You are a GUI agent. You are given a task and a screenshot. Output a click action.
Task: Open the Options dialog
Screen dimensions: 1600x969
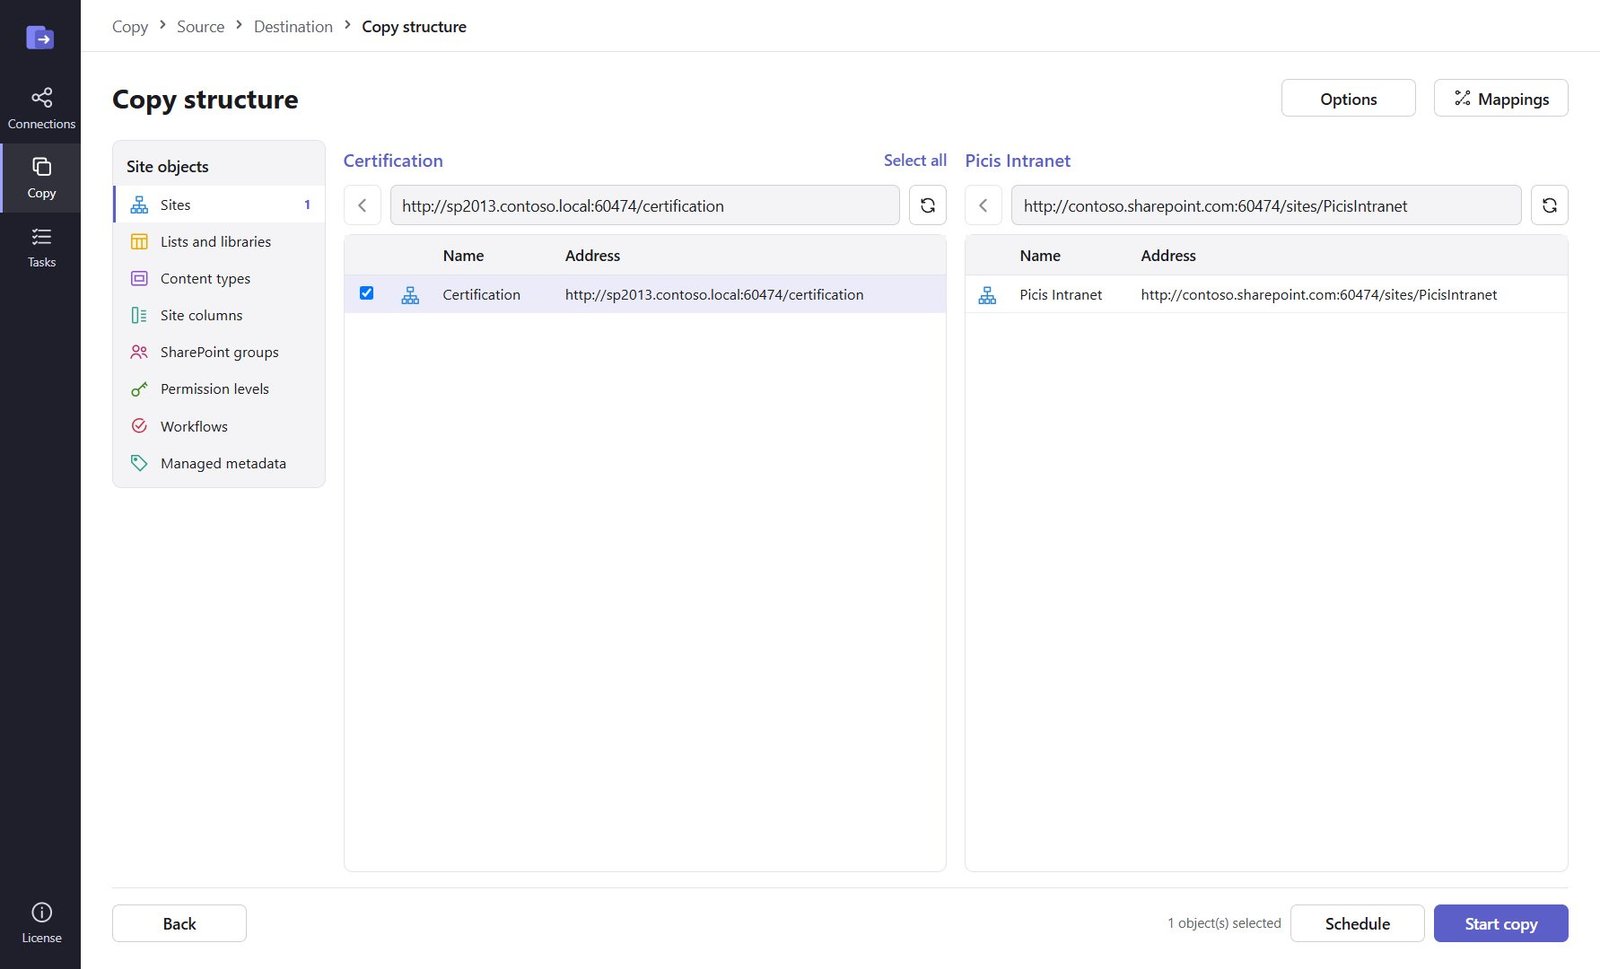tap(1348, 98)
